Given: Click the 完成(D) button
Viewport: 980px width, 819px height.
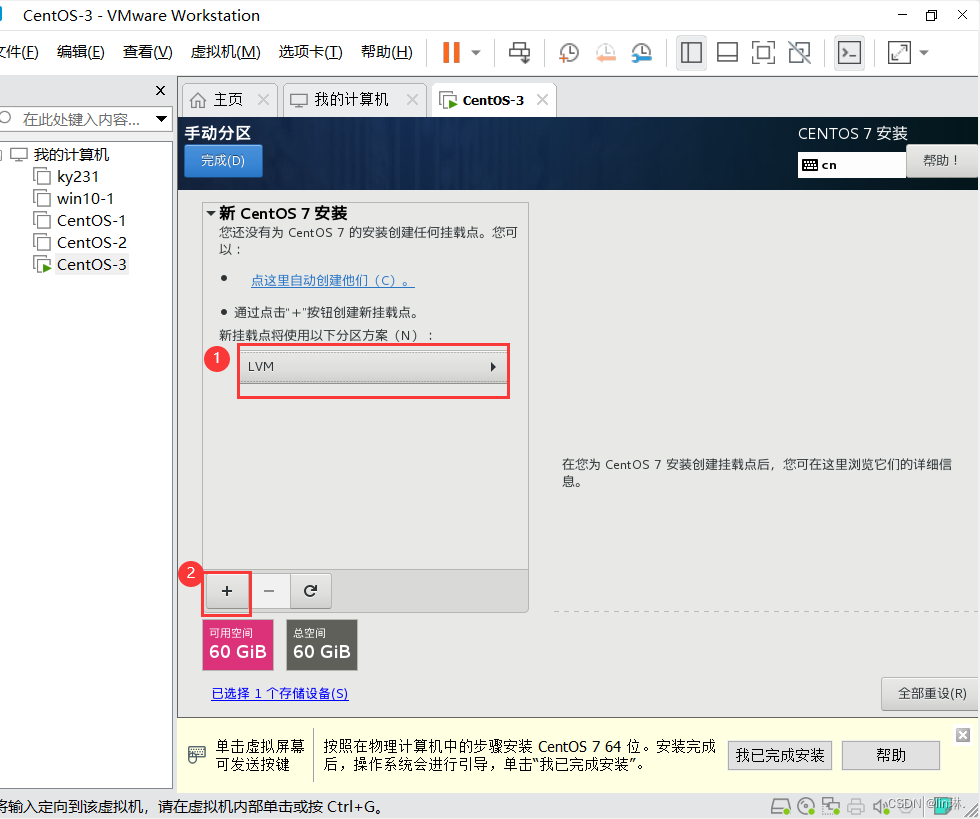Looking at the screenshot, I should (x=223, y=161).
